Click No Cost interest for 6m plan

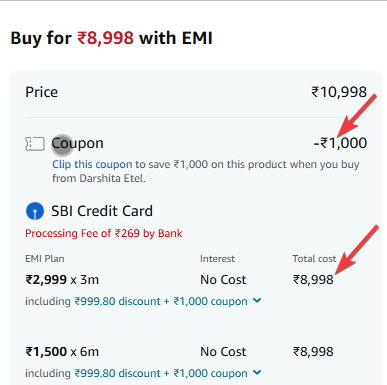223,352
